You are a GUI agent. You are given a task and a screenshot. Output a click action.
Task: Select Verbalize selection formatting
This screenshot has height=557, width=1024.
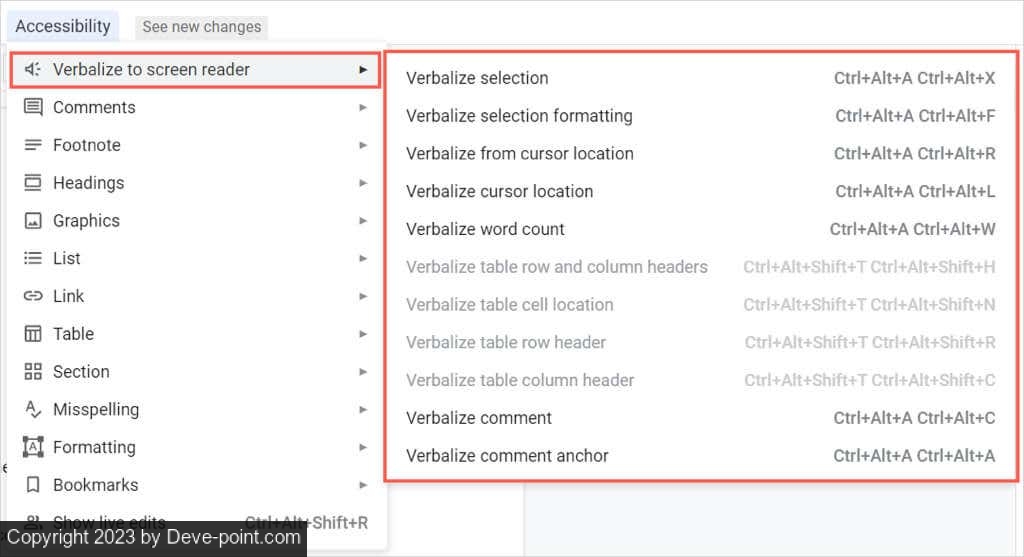[519, 116]
